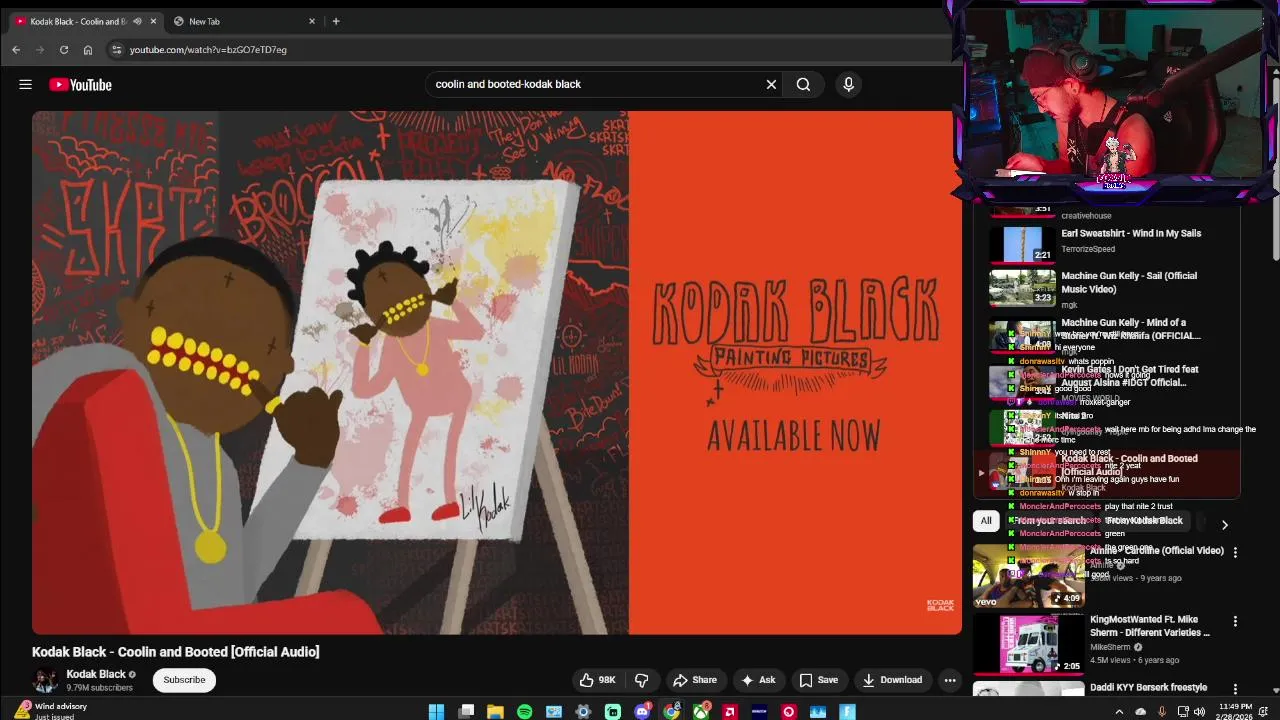Dislike the video with thumbs down

(642, 680)
